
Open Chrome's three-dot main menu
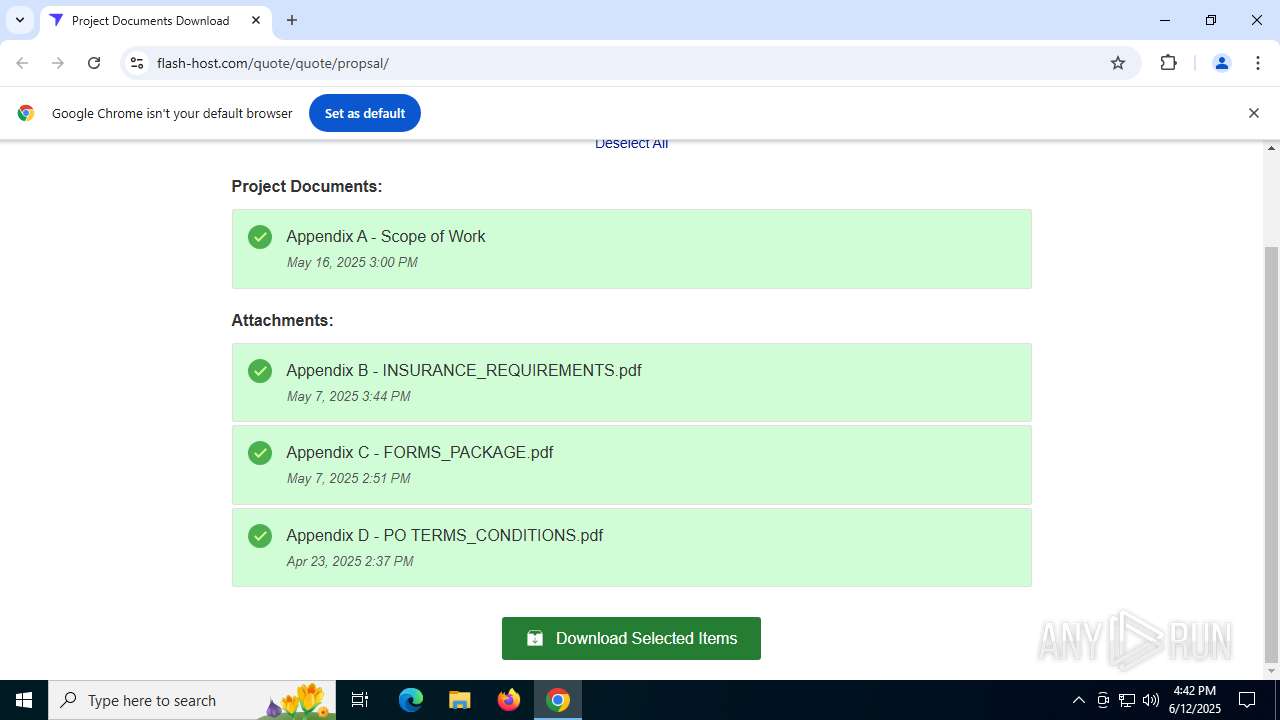[x=1258, y=63]
